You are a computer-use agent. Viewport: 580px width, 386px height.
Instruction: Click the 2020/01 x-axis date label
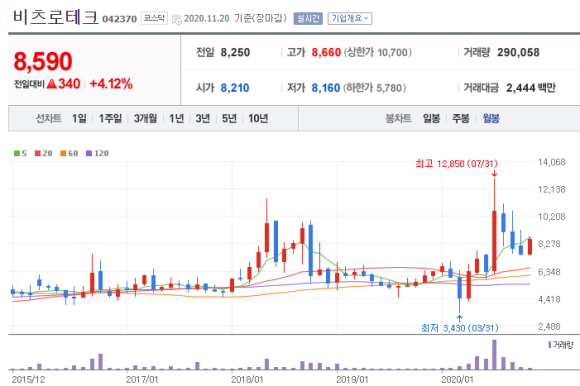[457, 380]
